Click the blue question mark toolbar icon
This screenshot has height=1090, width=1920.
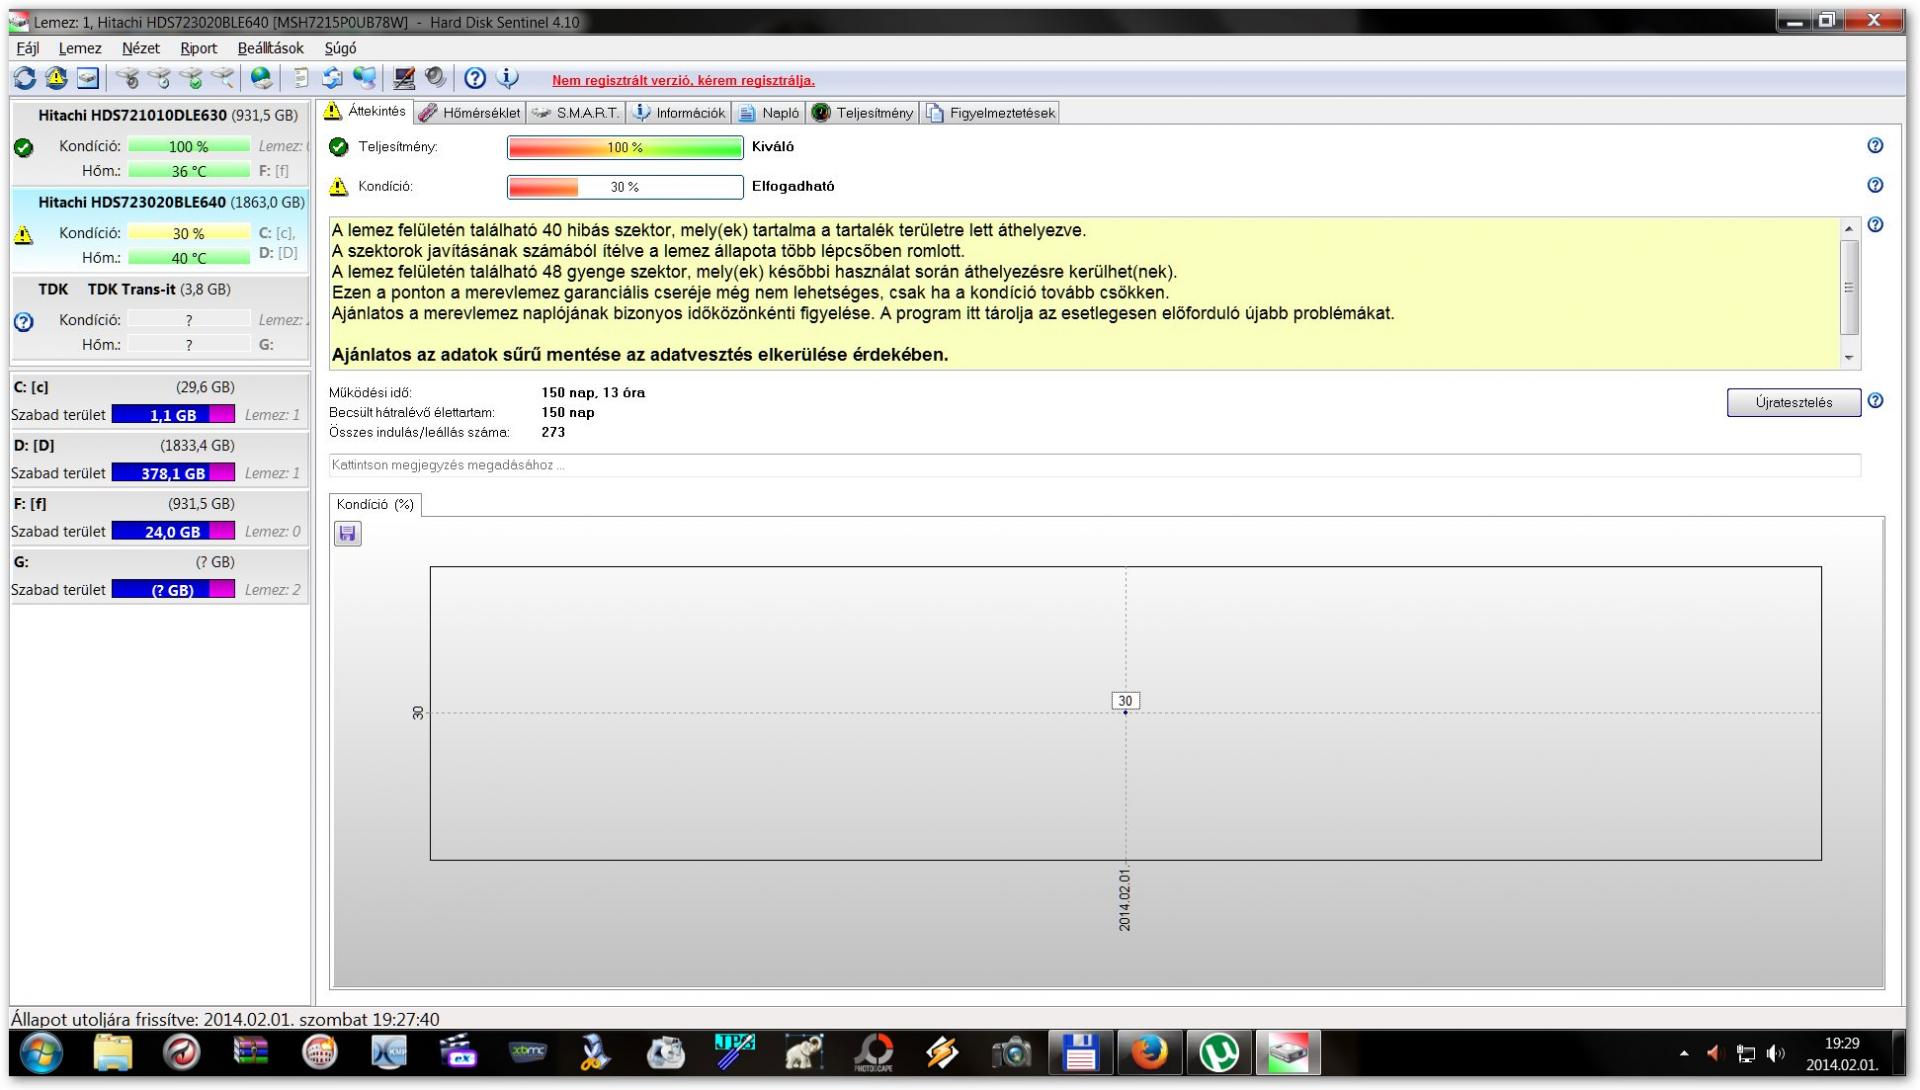pyautogui.click(x=475, y=78)
